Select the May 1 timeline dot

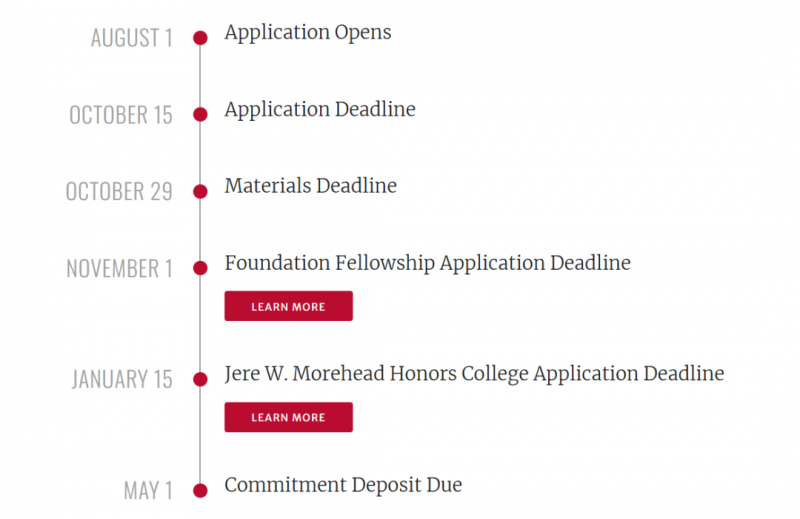click(x=200, y=490)
